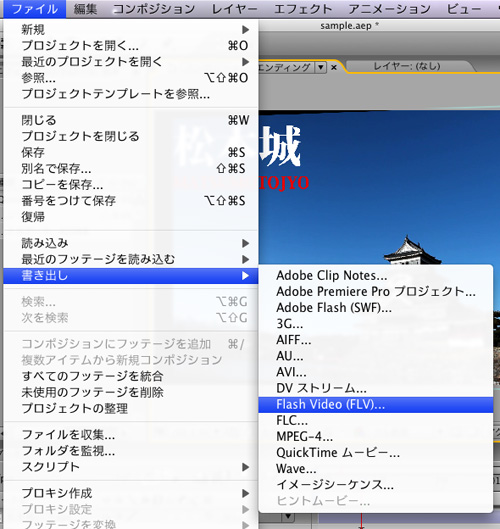The width and height of the screenshot is (500, 529).
Task: Open the エフェクト menu
Action: pyautogui.click(x=303, y=9)
